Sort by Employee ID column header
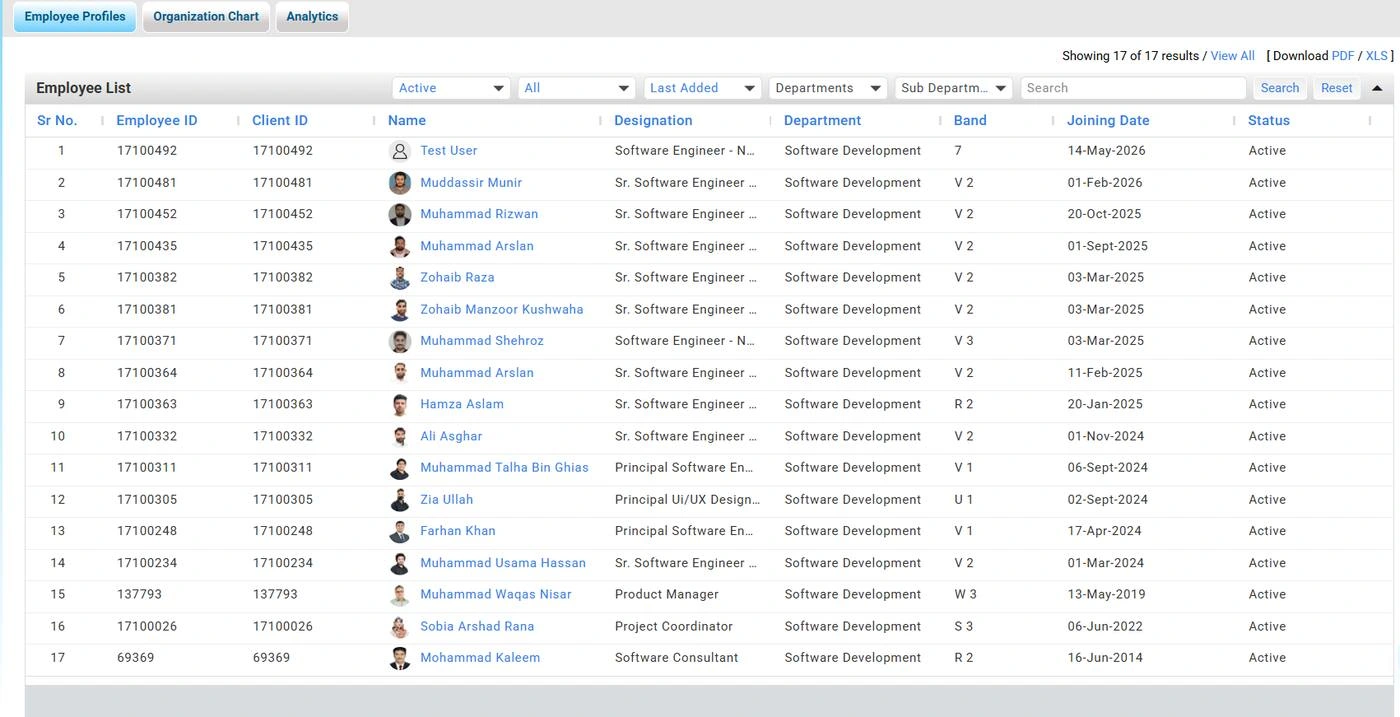The image size is (1400, 717). pyautogui.click(x=157, y=120)
